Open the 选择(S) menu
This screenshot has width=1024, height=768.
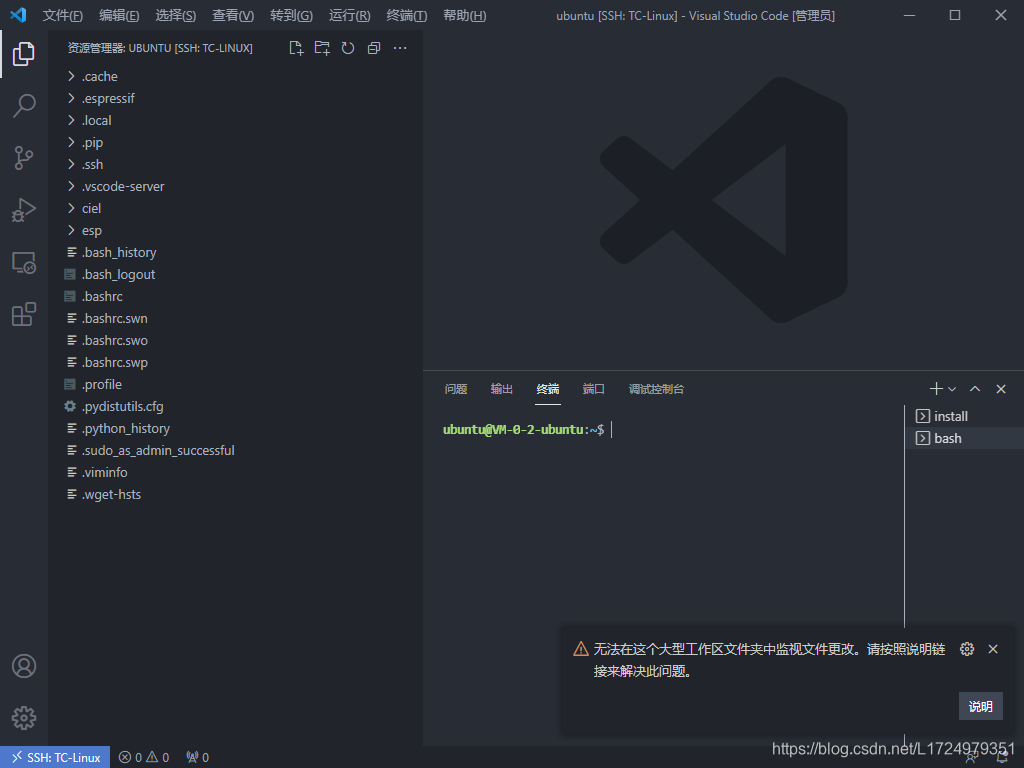[x=176, y=16]
